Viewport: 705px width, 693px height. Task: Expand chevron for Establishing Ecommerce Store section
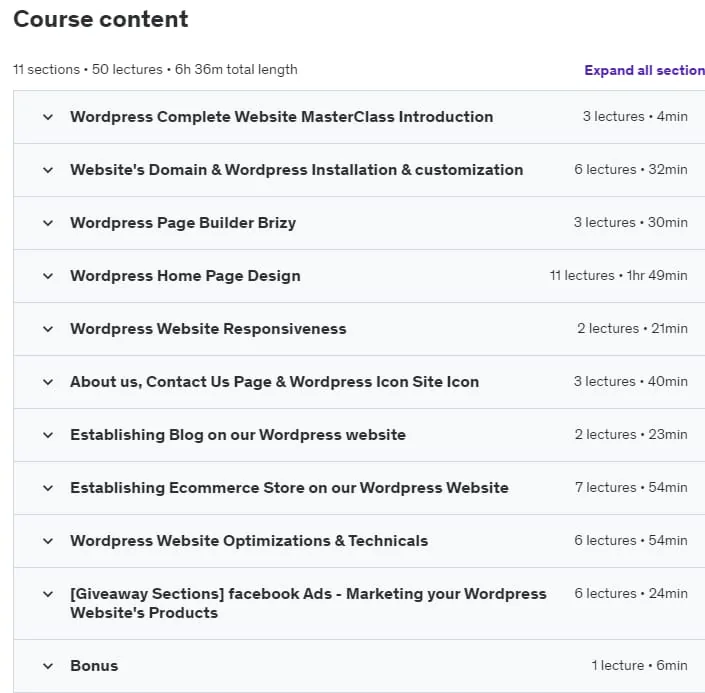pos(48,488)
